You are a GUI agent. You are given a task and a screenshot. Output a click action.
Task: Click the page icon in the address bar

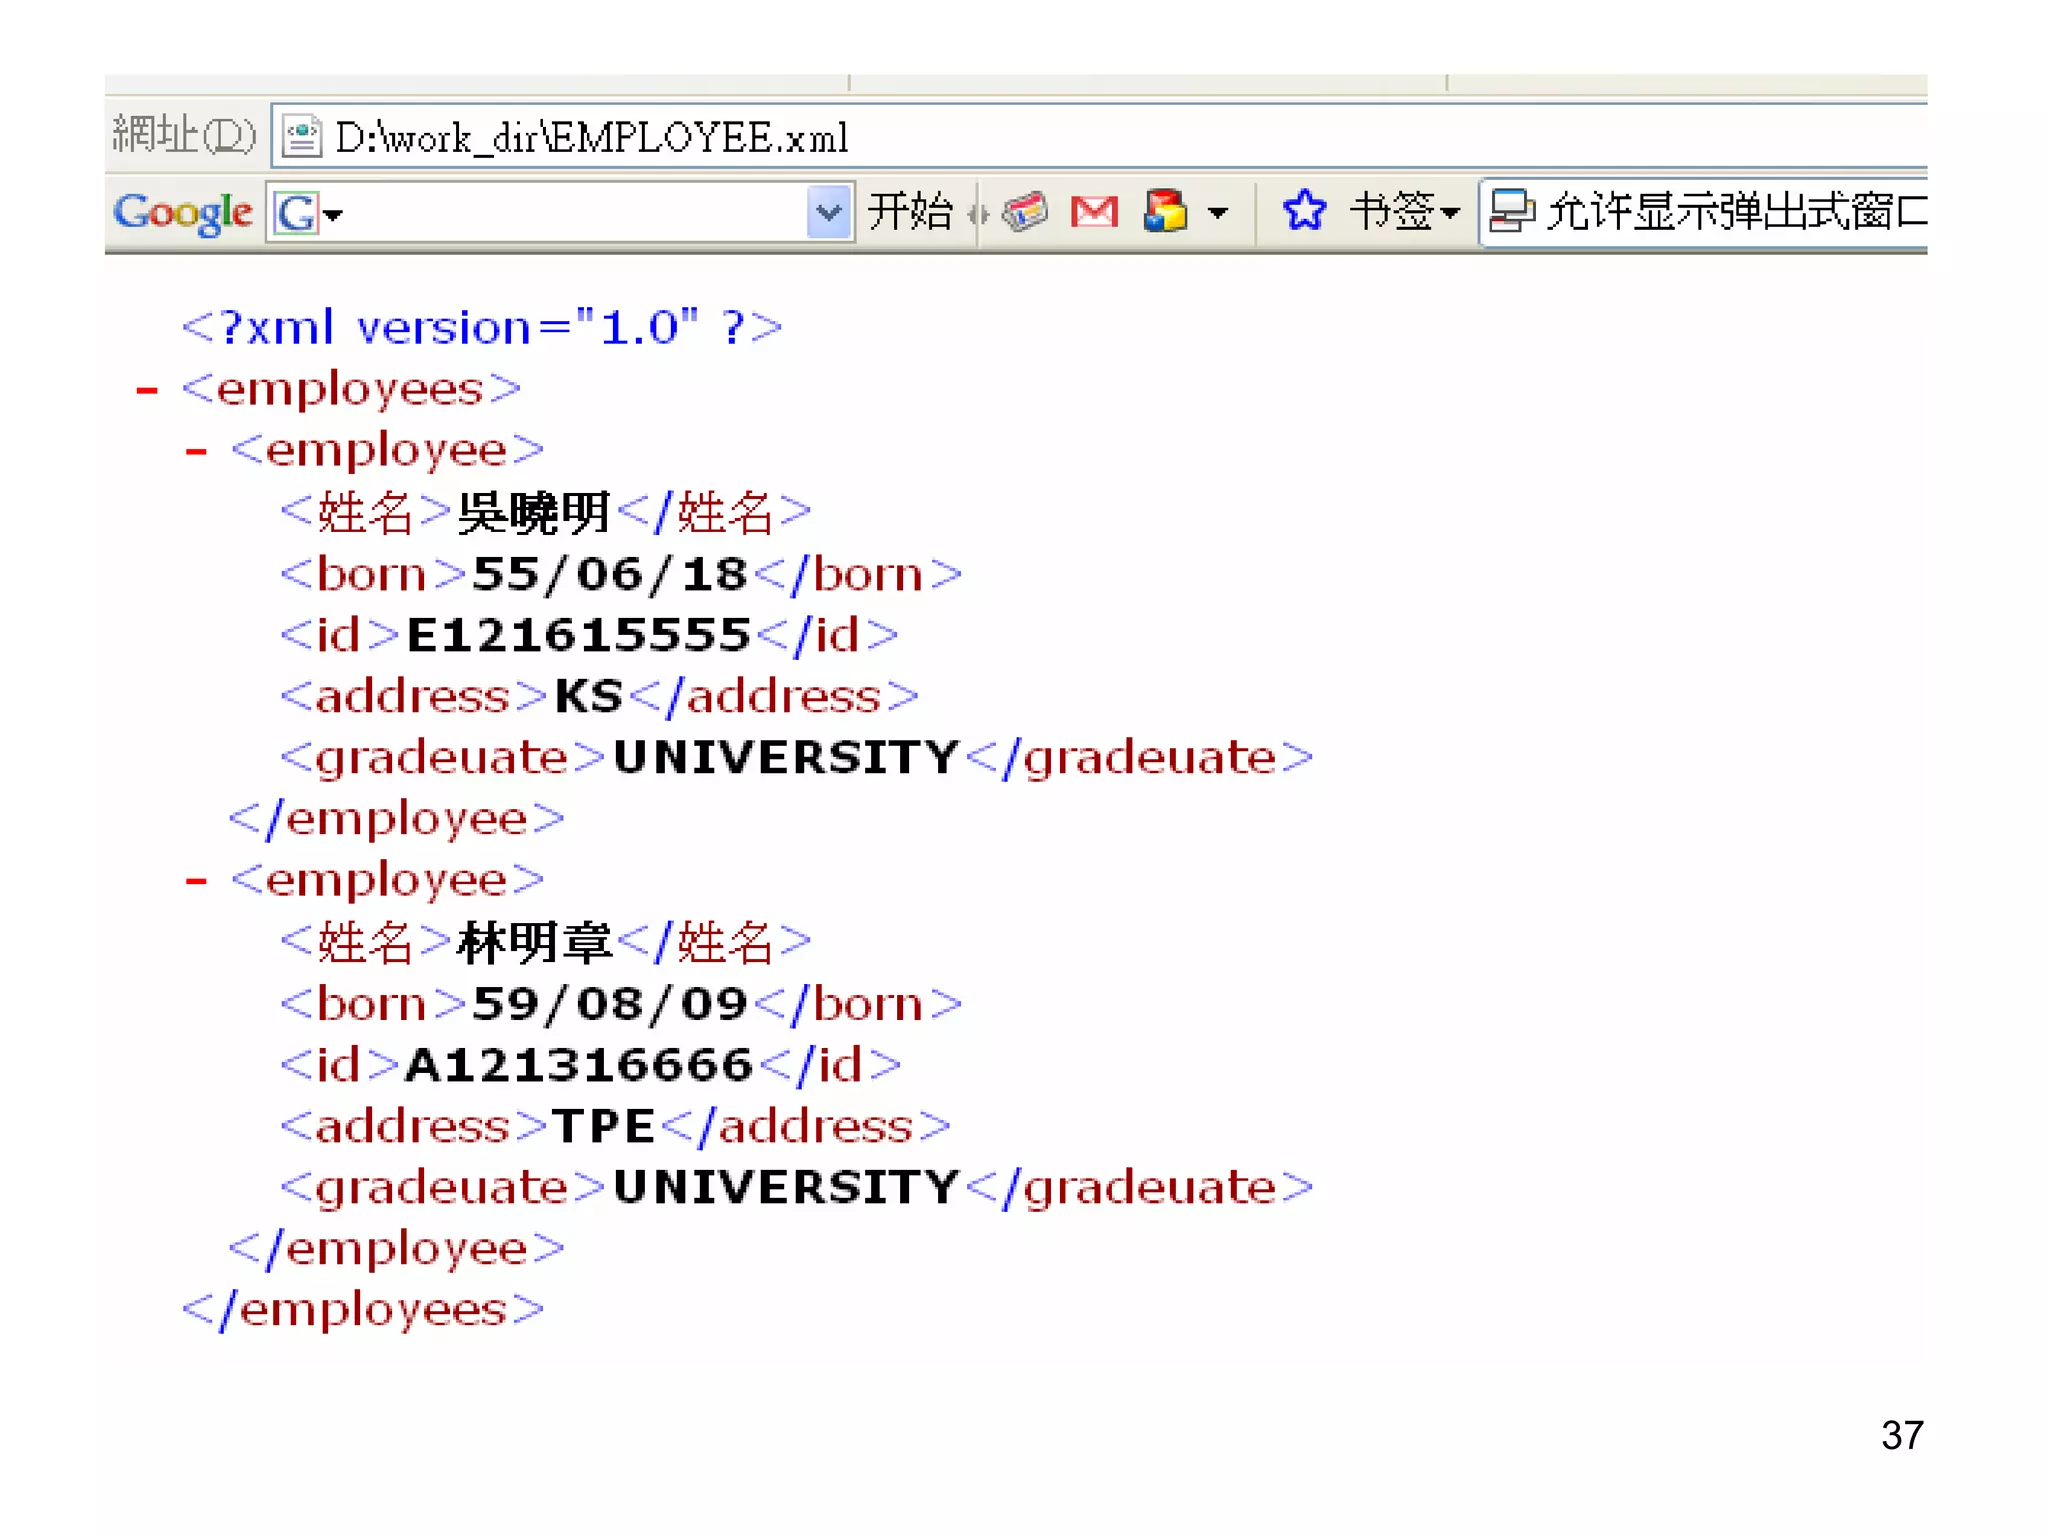coord(301,137)
